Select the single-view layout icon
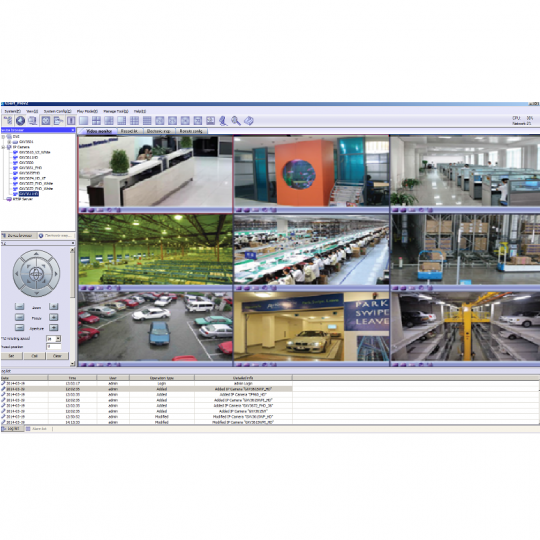 click(x=83, y=121)
